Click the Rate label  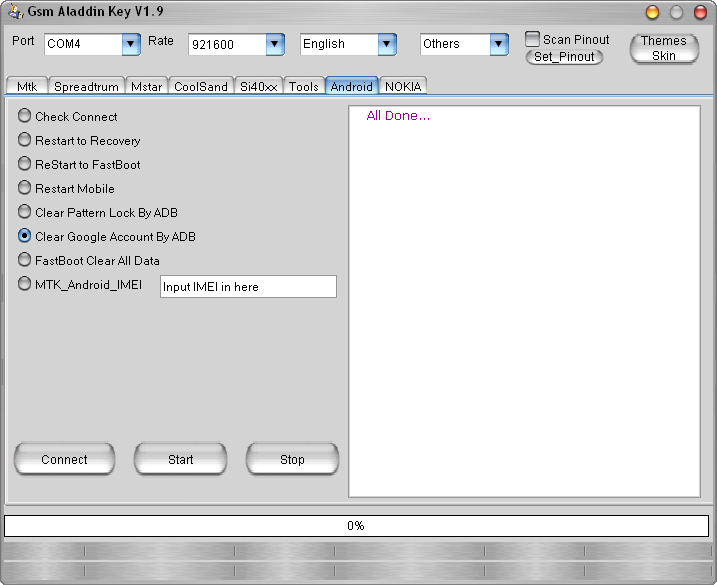[x=161, y=41]
